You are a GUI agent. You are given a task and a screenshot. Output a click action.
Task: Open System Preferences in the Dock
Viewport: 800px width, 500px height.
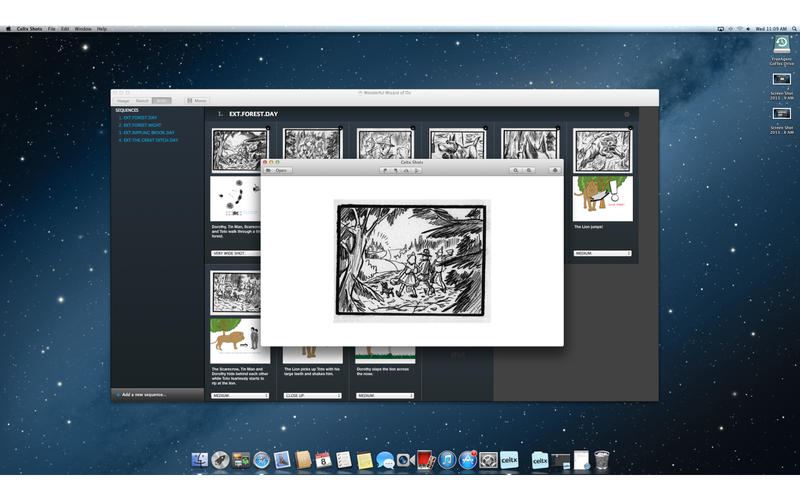pyautogui.click(x=488, y=460)
